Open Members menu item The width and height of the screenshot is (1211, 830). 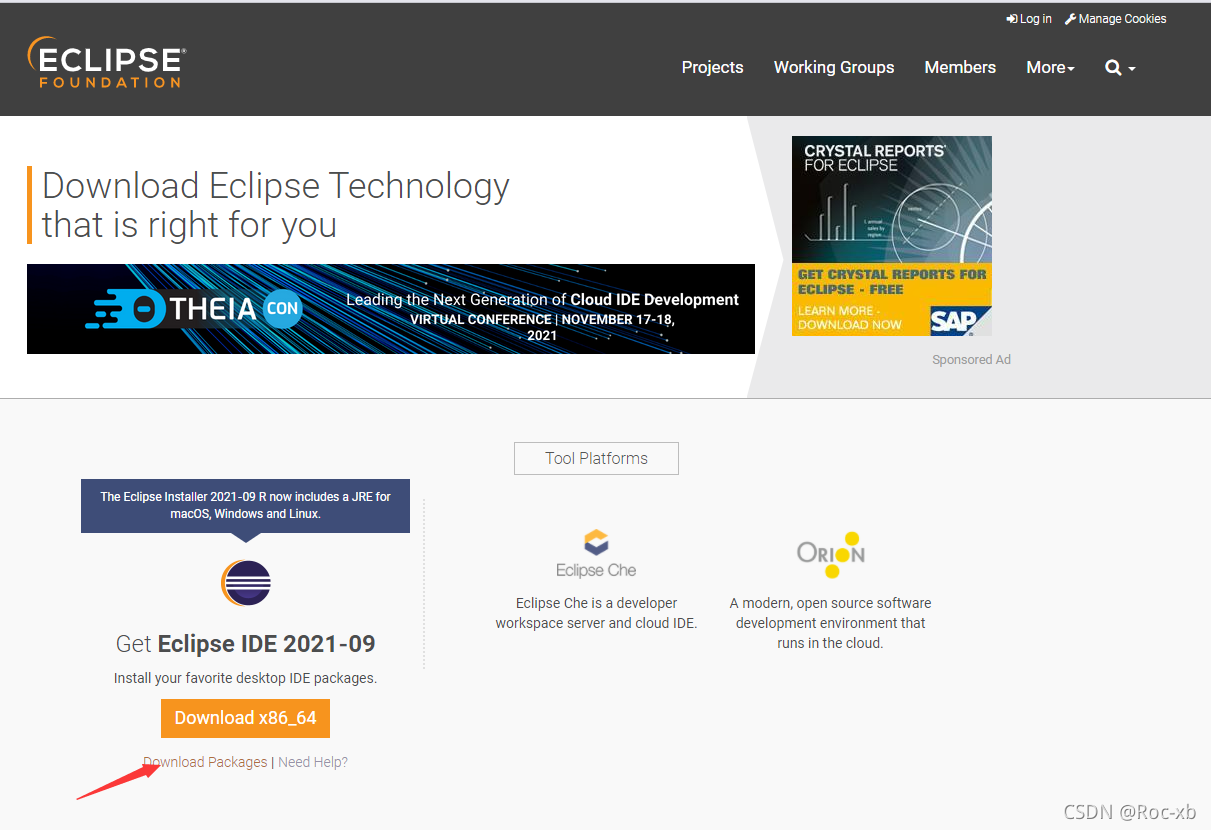click(x=960, y=67)
